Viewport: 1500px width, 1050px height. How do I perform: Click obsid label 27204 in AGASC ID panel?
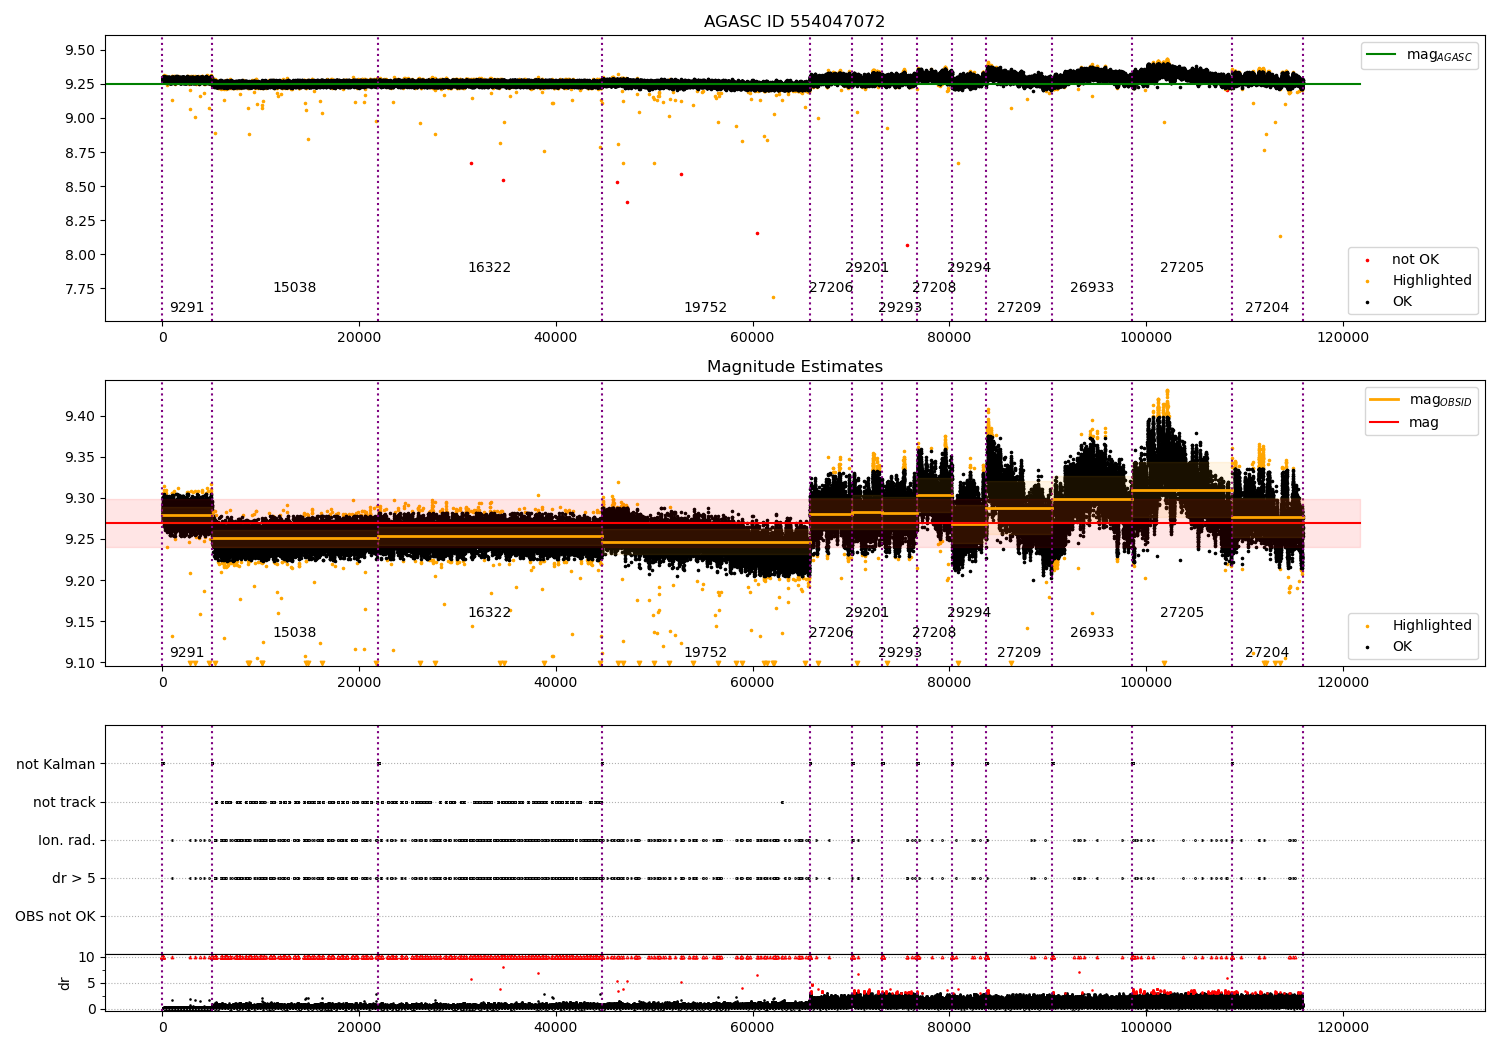click(1267, 308)
